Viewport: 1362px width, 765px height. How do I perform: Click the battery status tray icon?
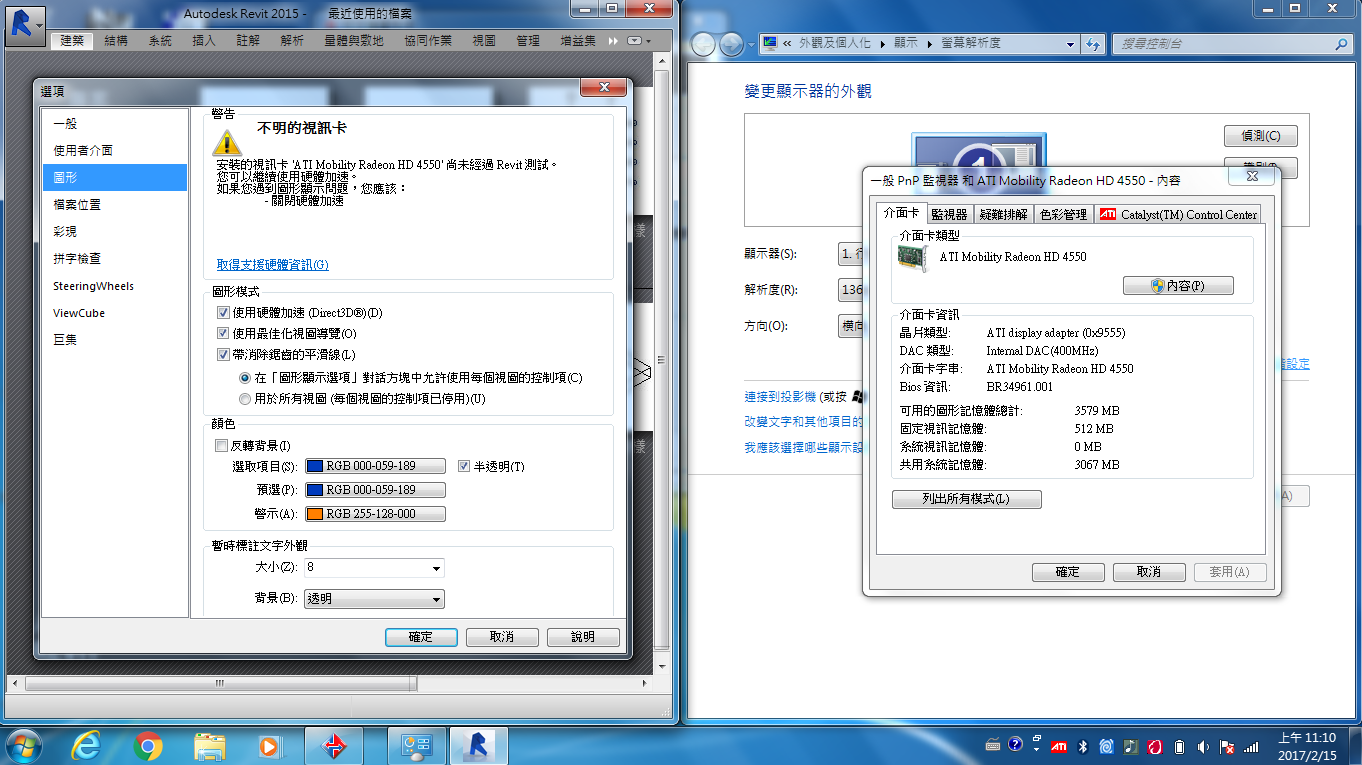1179,746
